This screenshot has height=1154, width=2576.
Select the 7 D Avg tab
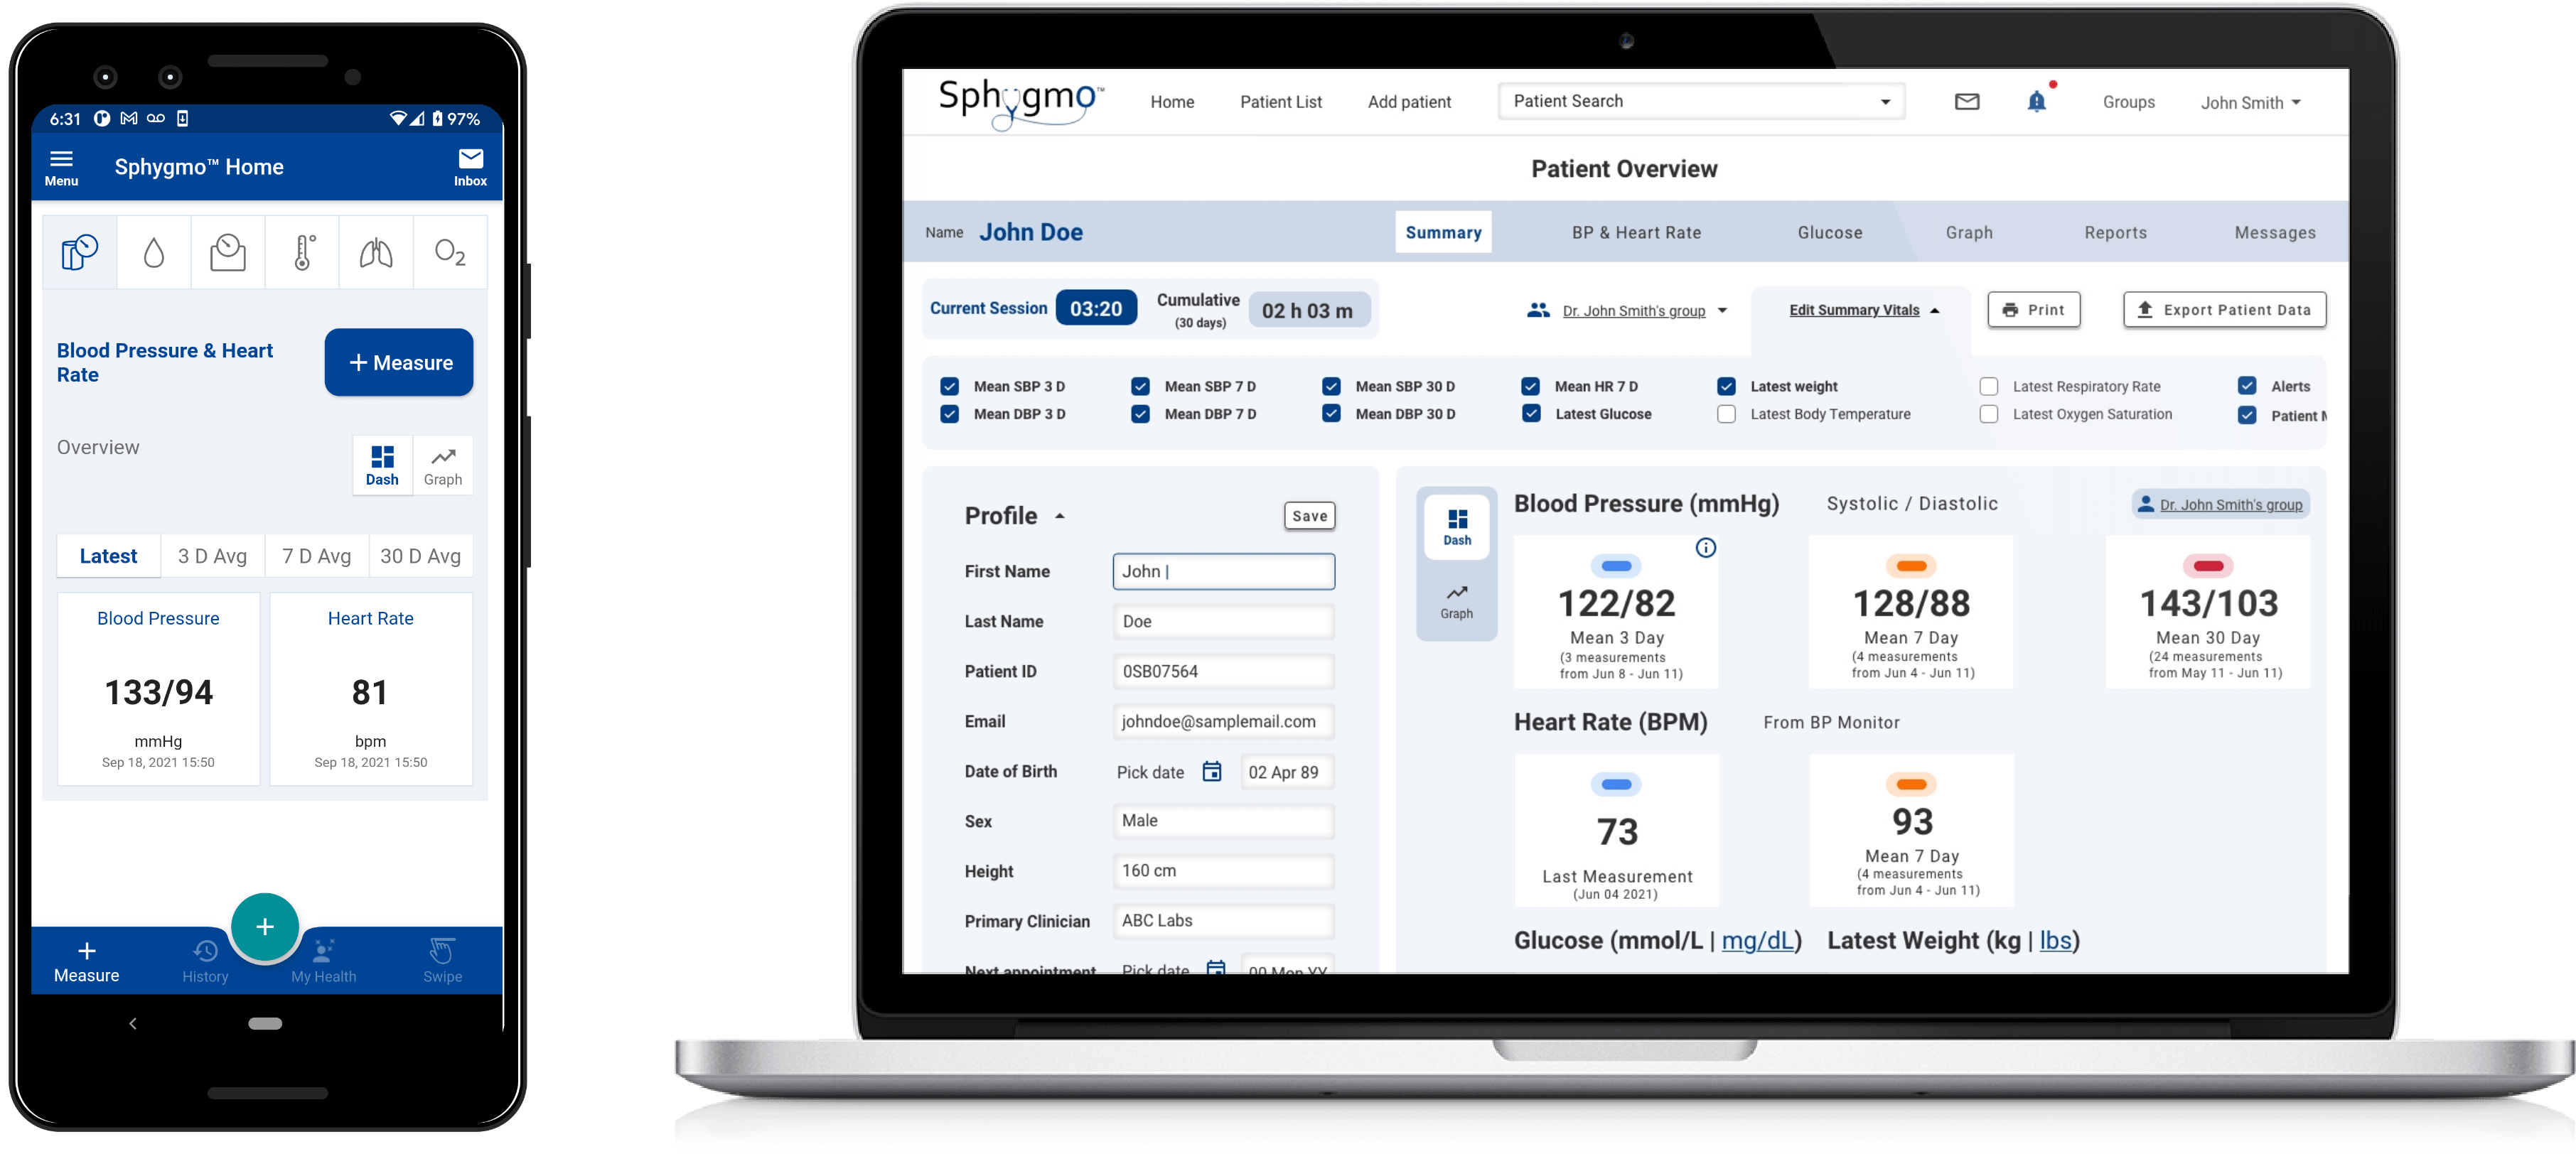[x=316, y=556]
